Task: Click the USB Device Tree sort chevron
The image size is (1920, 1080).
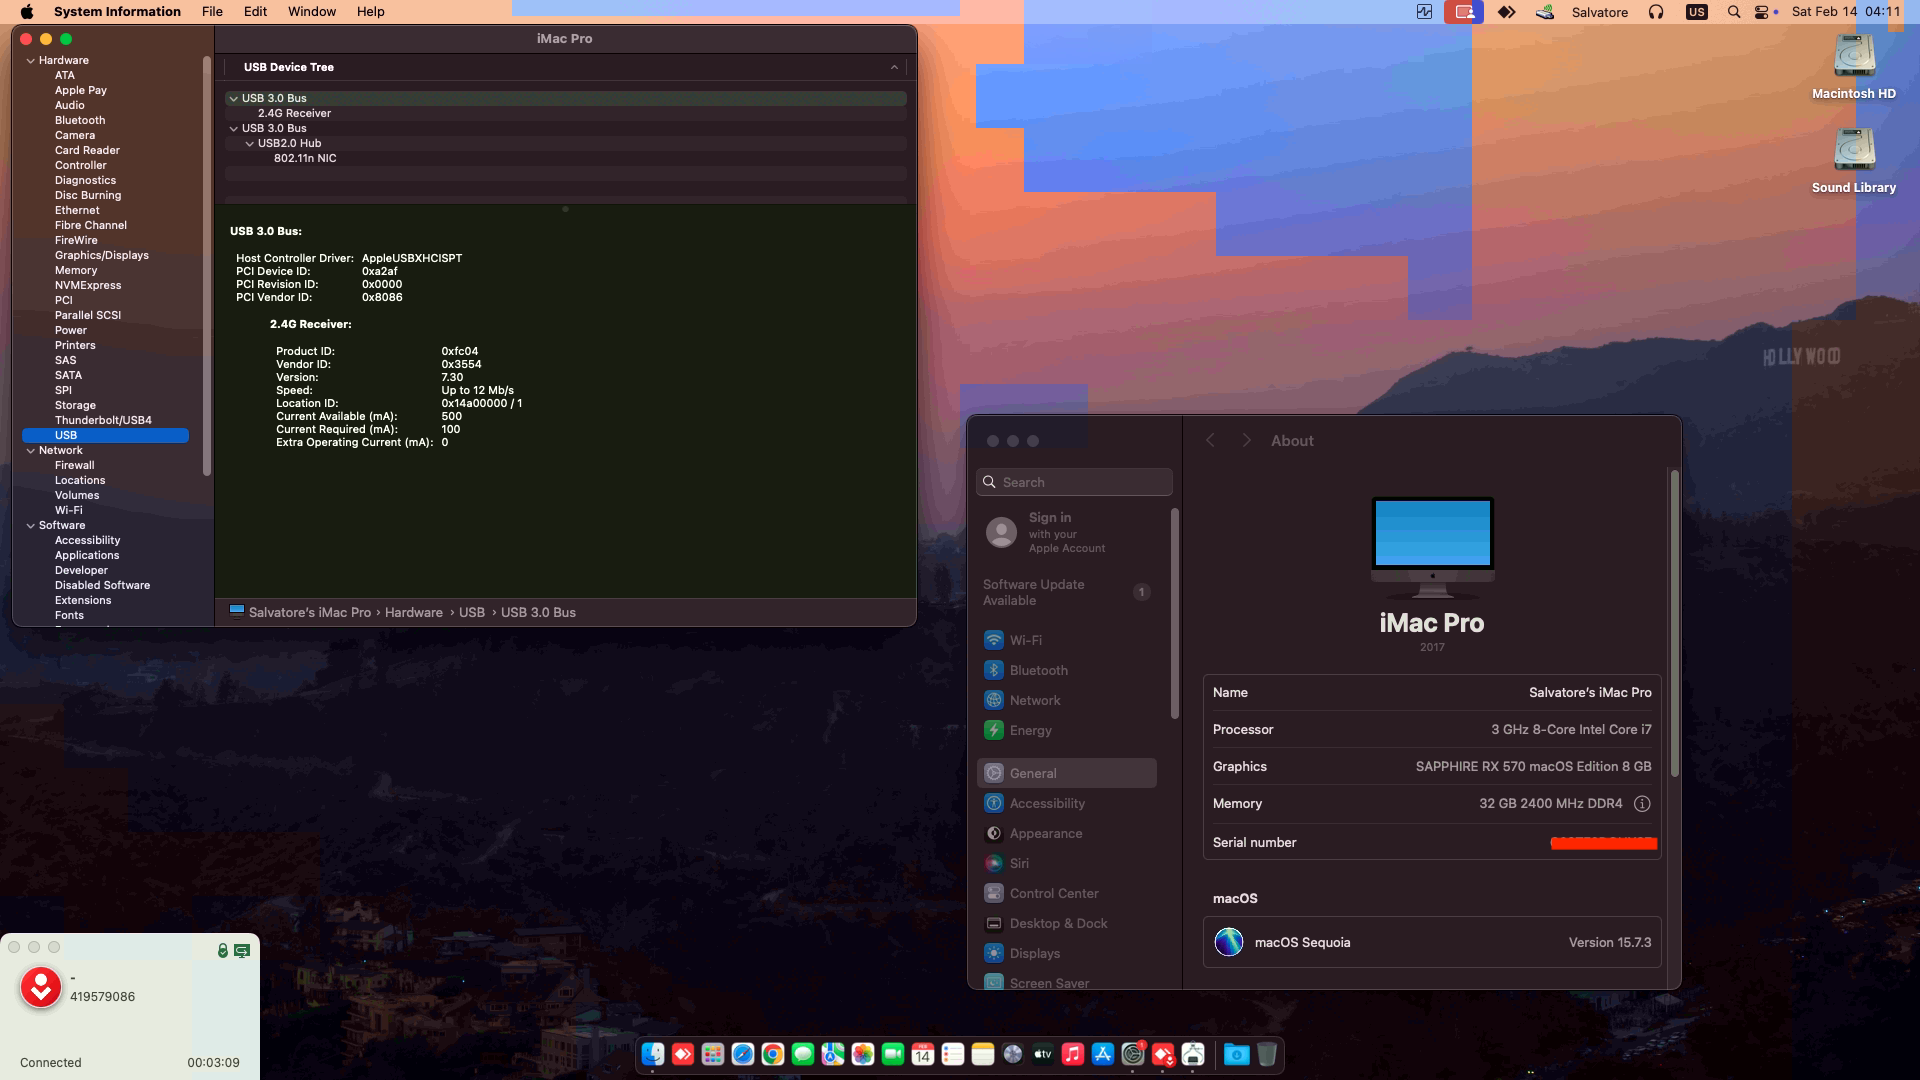Action: pos(894,68)
